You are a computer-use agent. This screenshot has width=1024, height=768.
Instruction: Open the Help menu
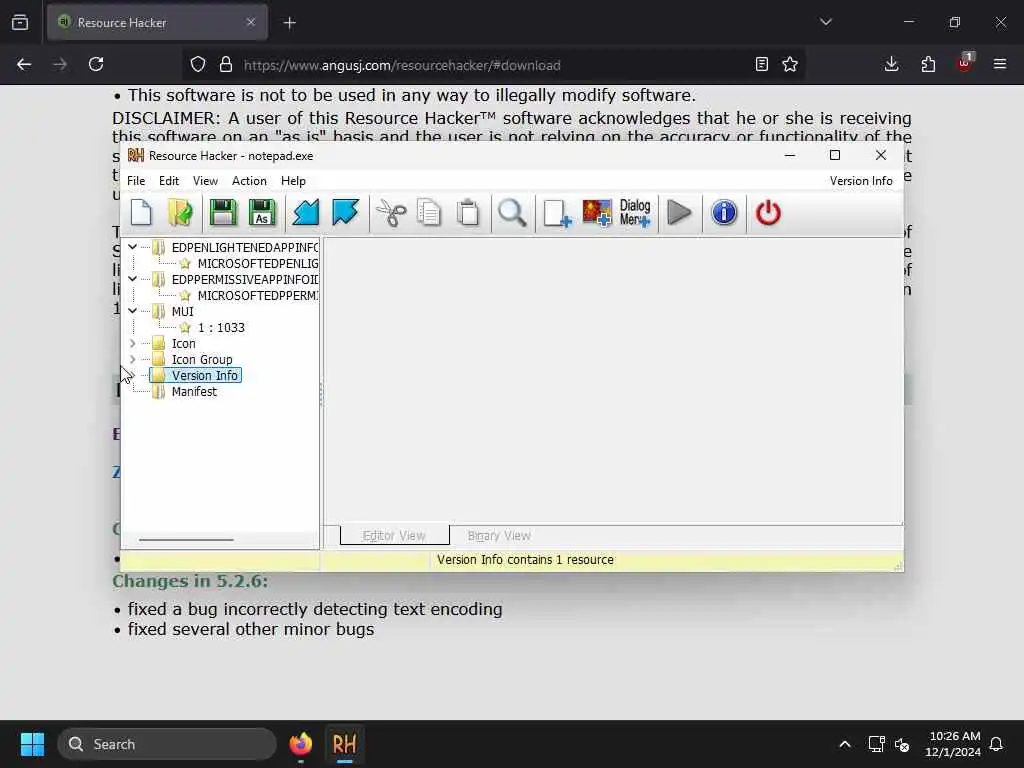click(293, 181)
